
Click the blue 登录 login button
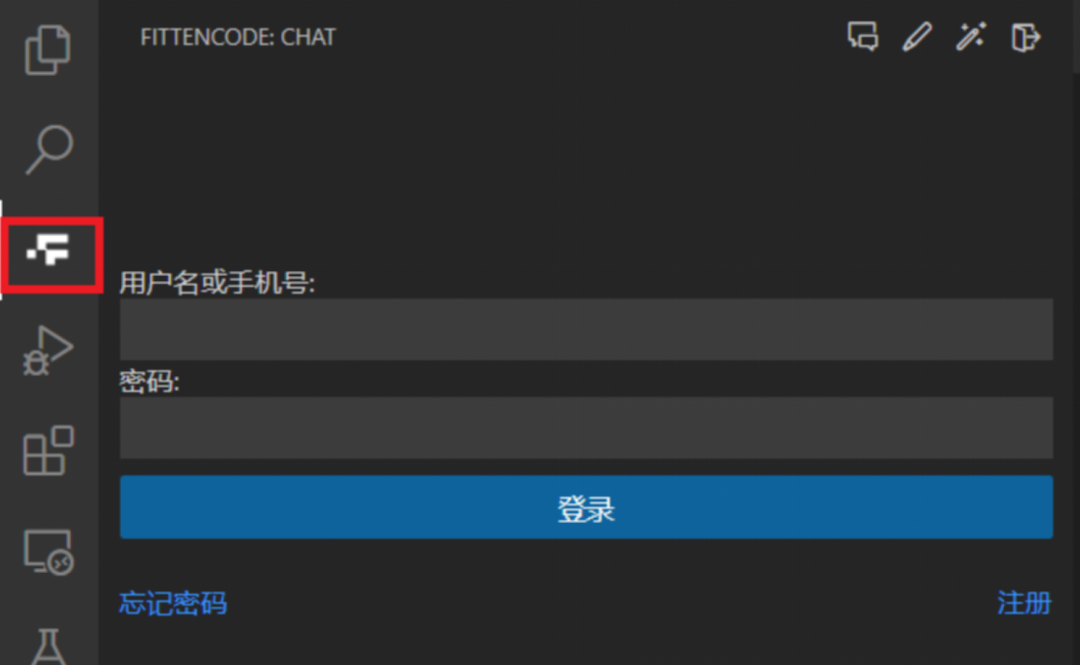pyautogui.click(x=586, y=507)
